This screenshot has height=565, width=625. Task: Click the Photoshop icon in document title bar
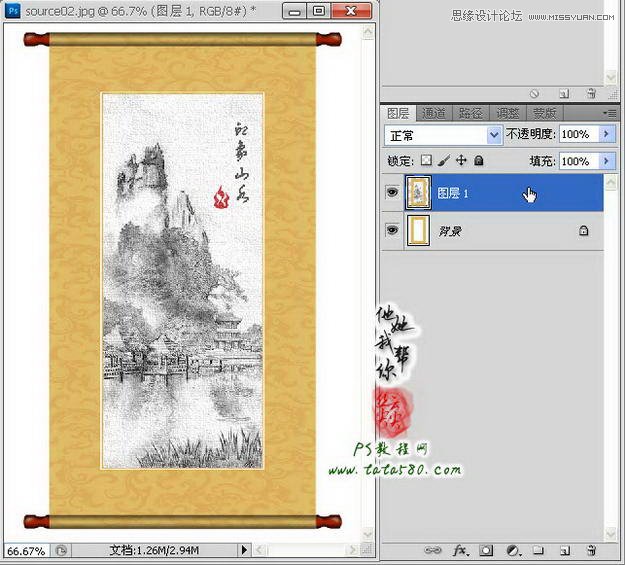(13, 10)
